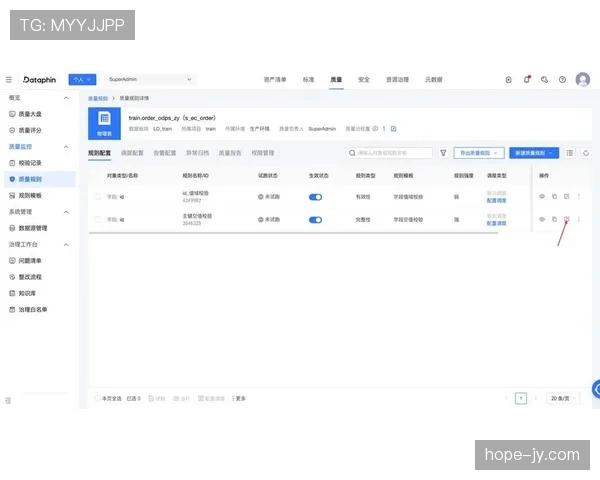Image resolution: width=600 pixels, height=480 pixels.
Task: View the first rule via eye icon
Action: tap(542, 196)
